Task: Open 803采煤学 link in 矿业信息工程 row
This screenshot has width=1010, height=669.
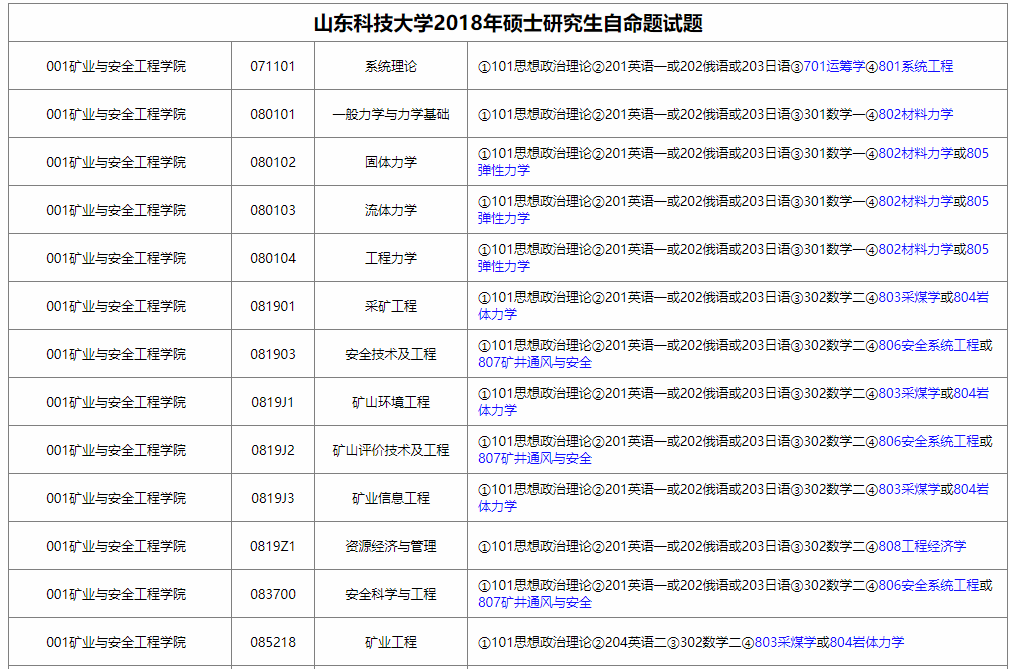Action: coord(909,489)
